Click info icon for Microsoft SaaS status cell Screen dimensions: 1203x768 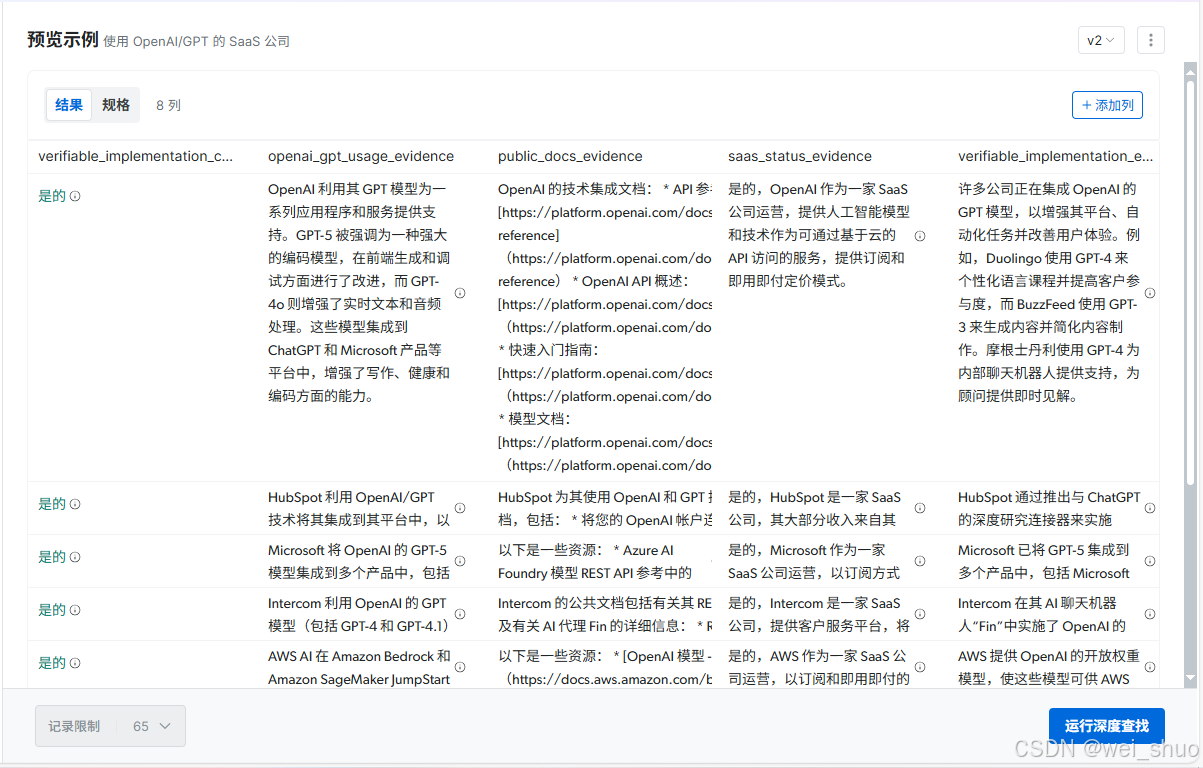tap(920, 561)
